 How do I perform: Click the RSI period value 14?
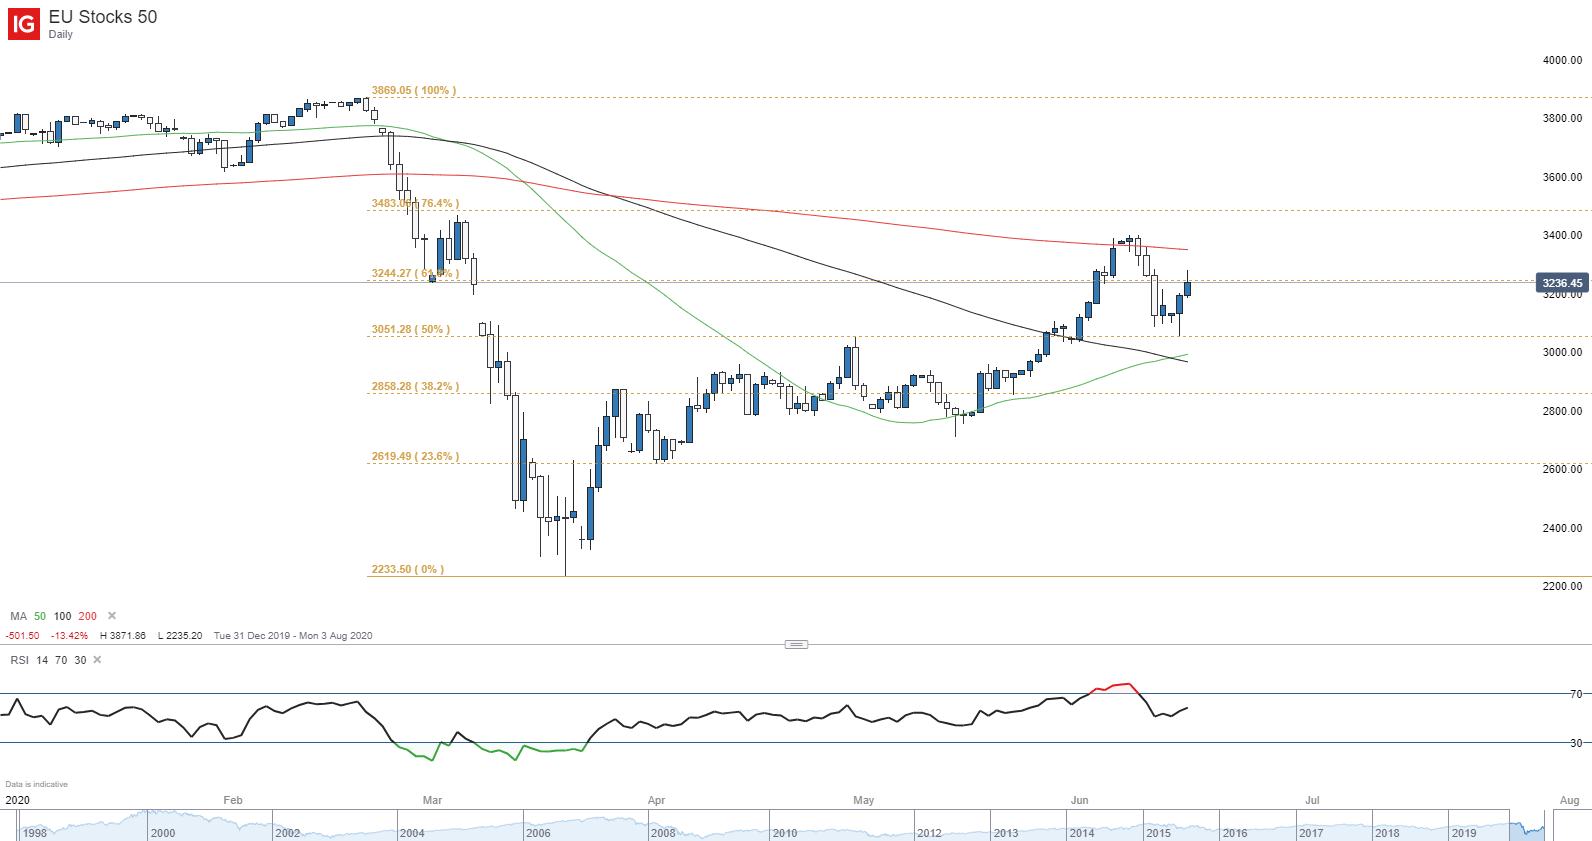click(42, 660)
